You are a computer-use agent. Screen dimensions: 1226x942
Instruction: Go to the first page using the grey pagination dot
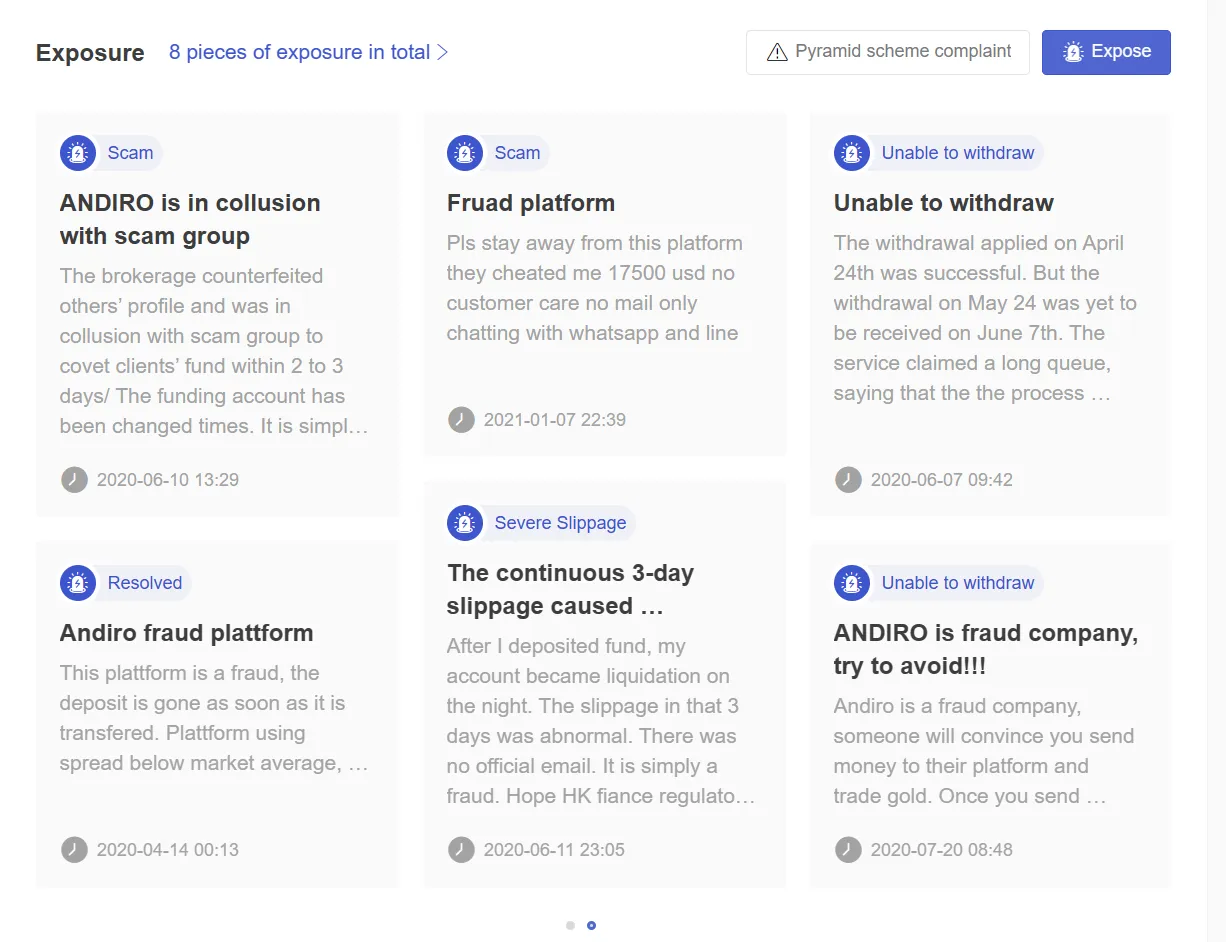click(570, 925)
